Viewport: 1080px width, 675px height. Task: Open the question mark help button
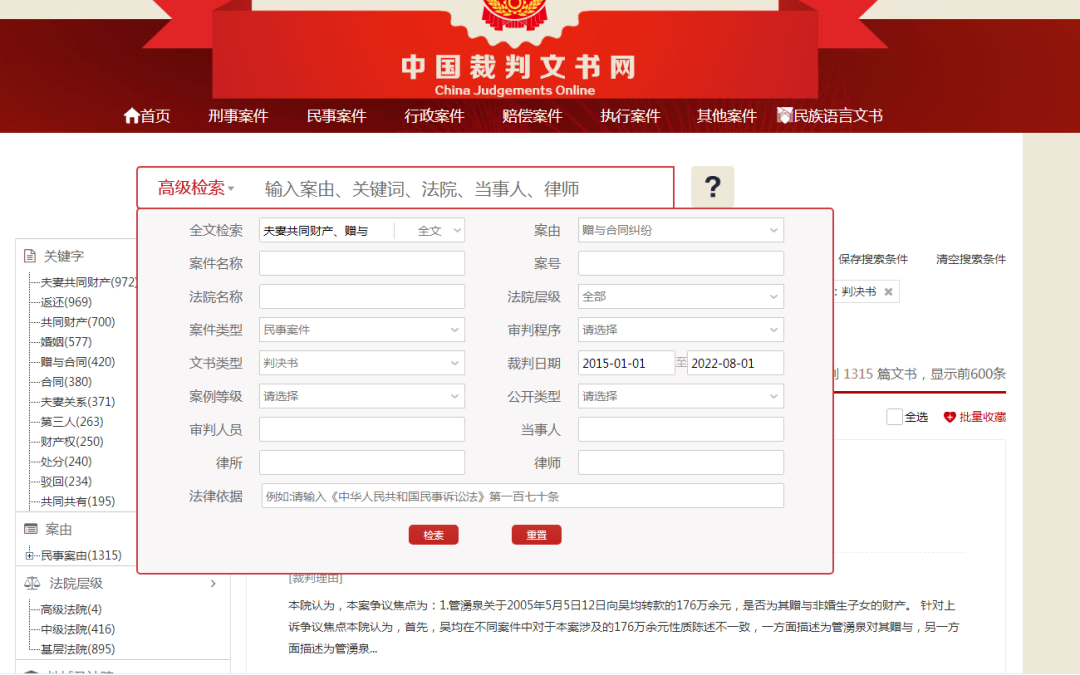(x=713, y=187)
